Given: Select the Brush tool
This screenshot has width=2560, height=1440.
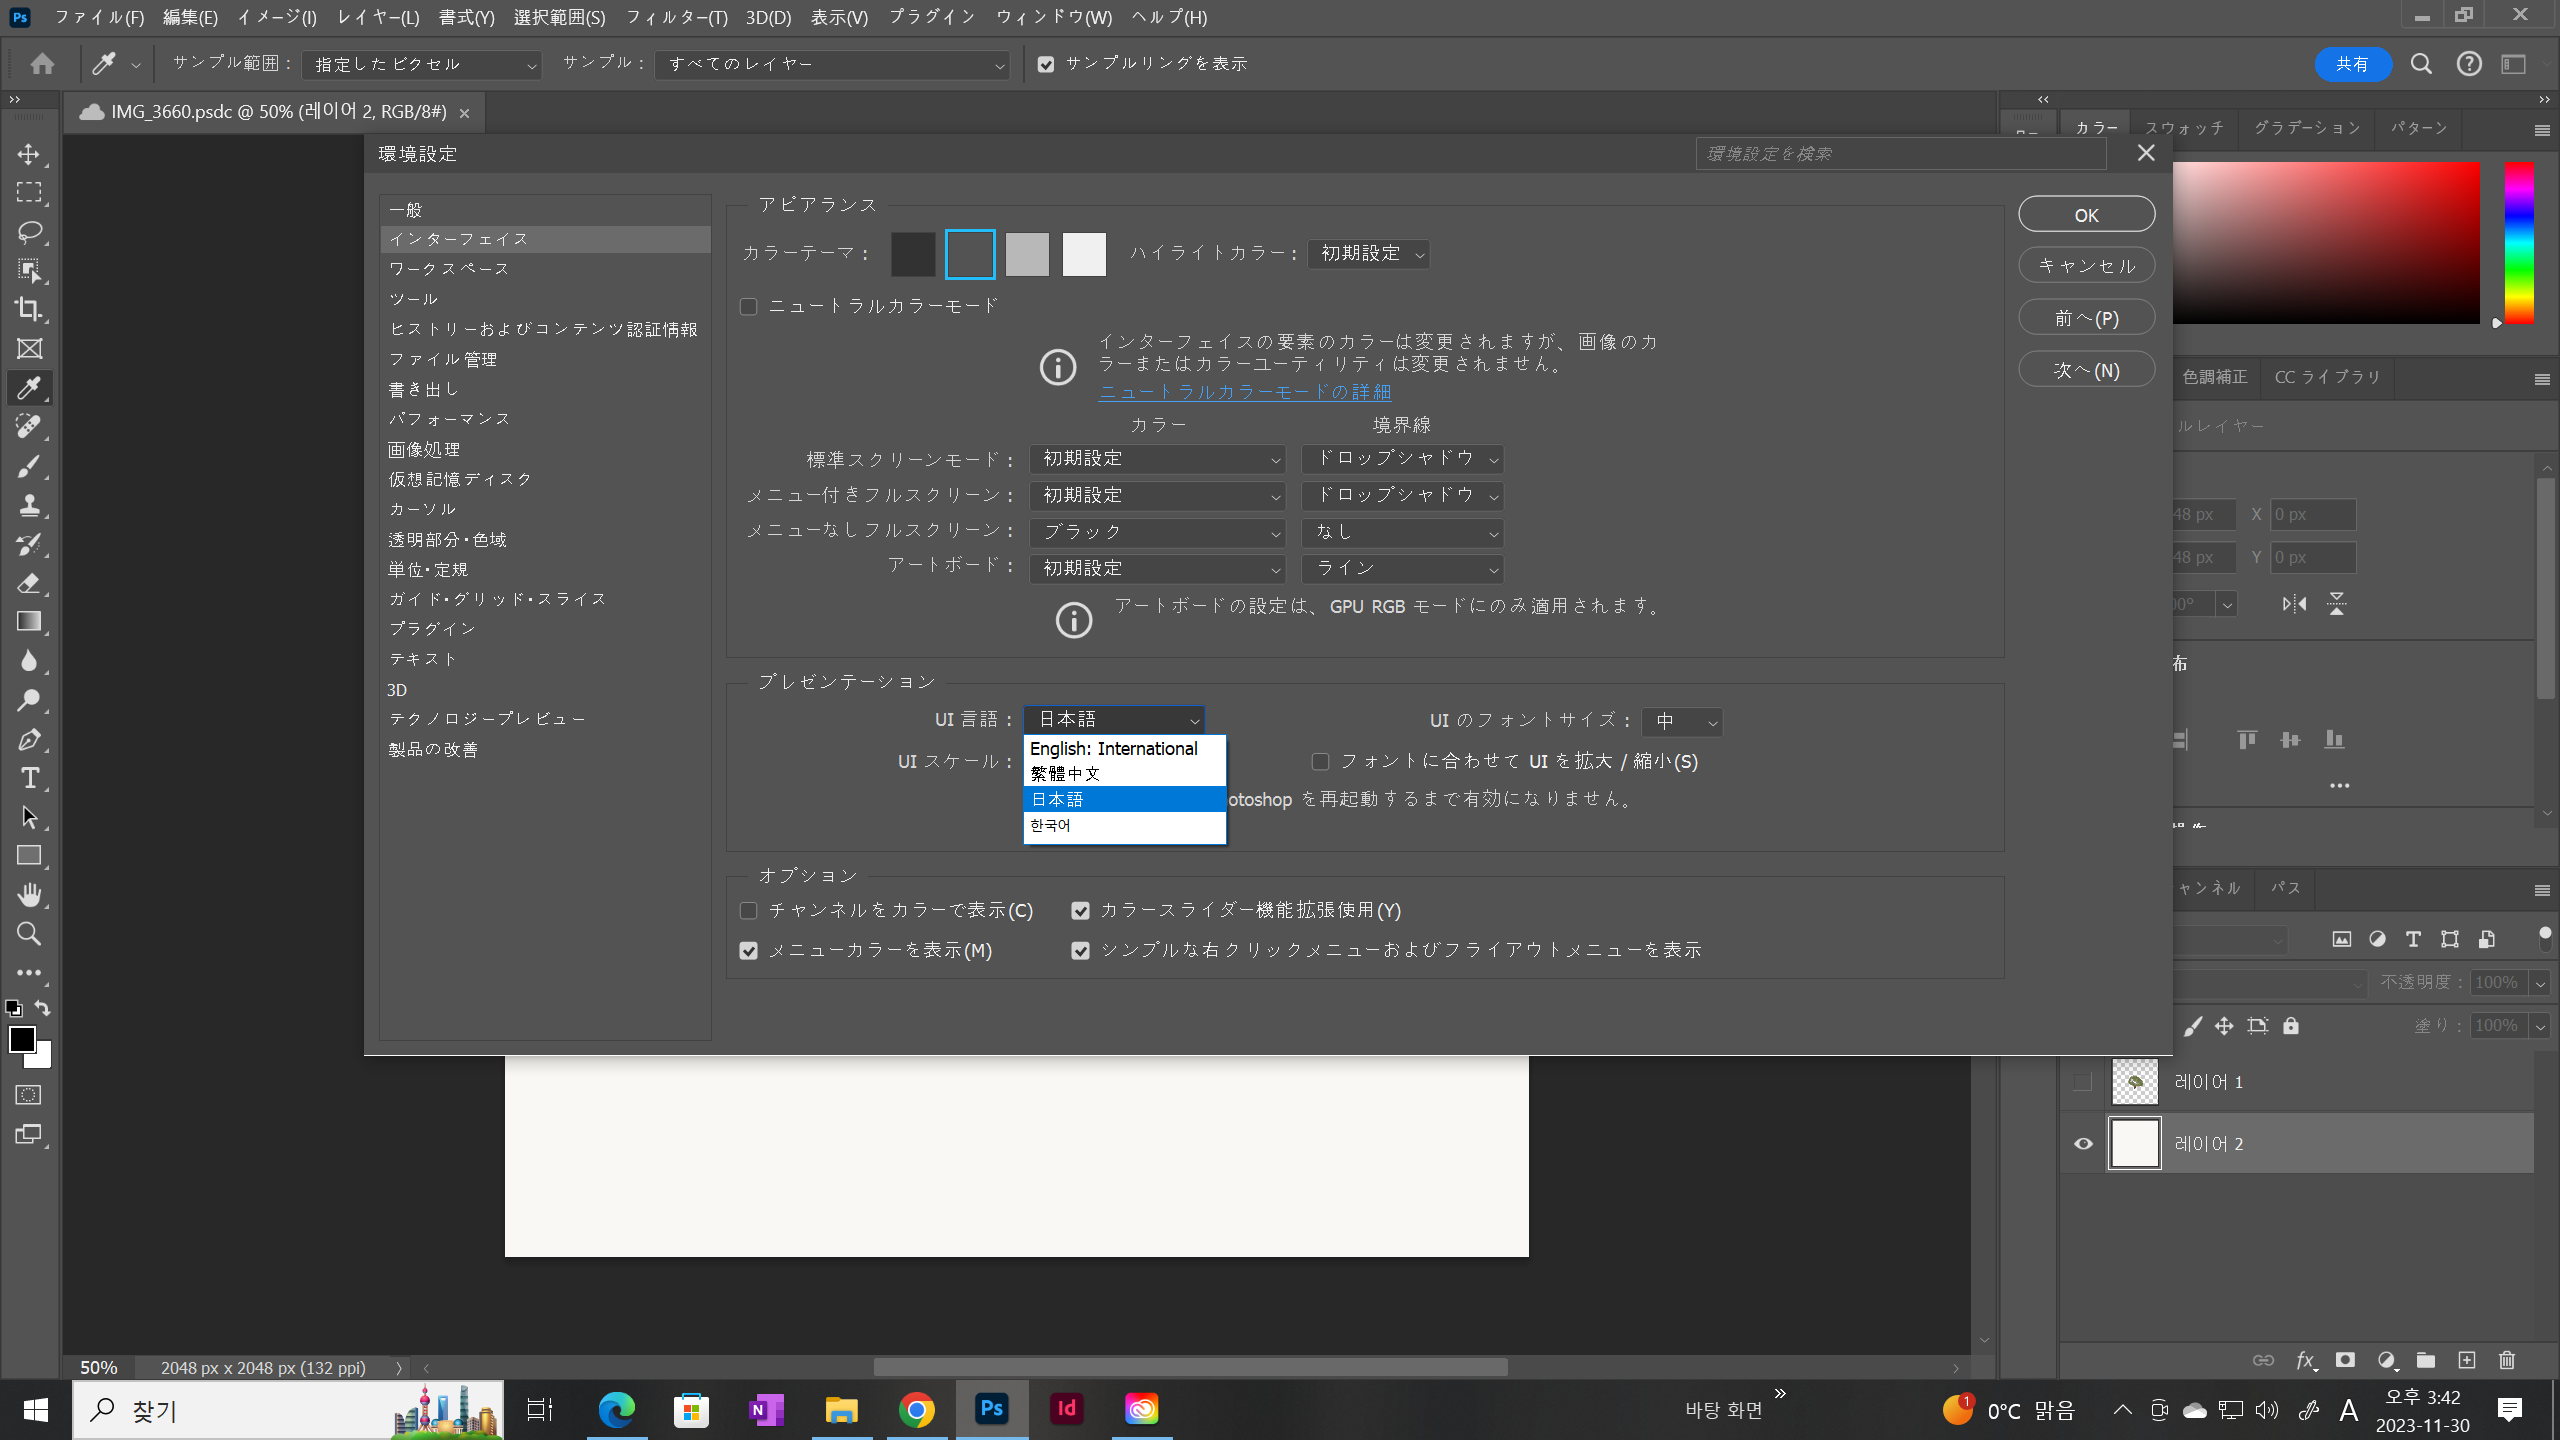Looking at the screenshot, I should tap(29, 466).
